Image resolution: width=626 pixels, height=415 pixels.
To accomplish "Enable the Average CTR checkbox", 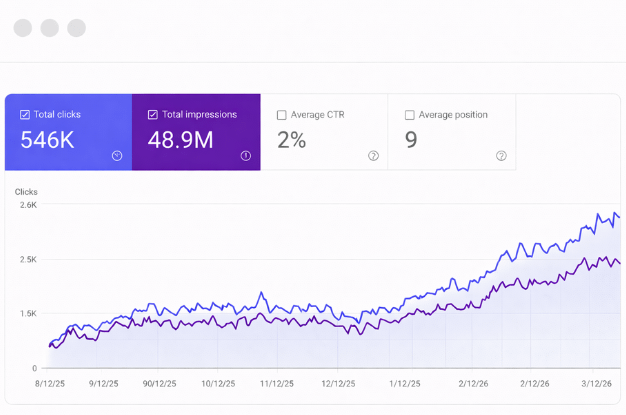I will click(282, 115).
